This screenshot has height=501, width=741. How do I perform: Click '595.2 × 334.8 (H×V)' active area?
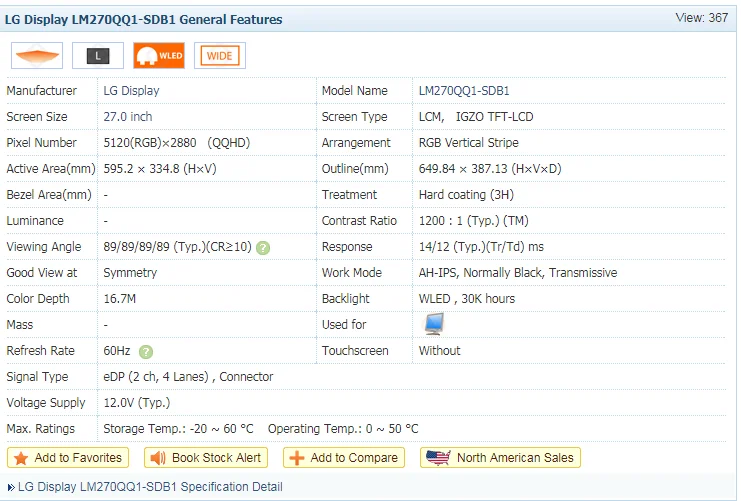coord(160,169)
